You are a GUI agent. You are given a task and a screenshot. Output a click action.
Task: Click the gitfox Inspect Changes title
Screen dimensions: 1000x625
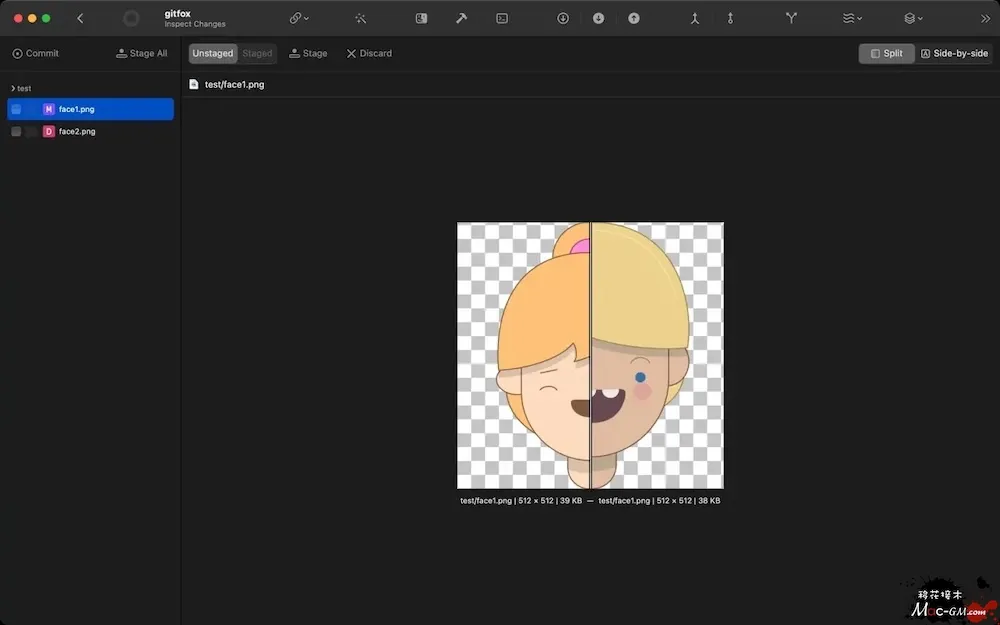(x=195, y=18)
